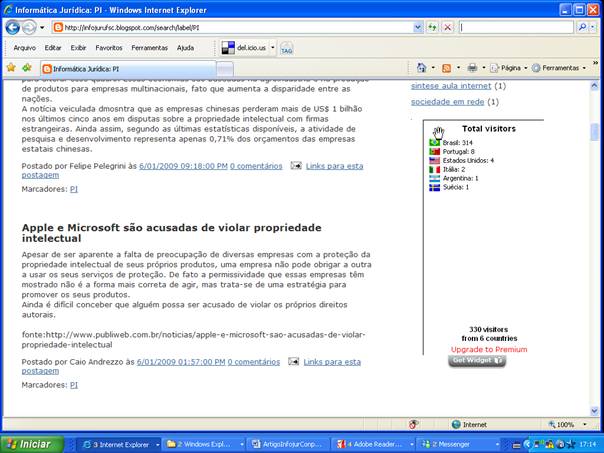Click the Home icon in the command bar
The height and width of the screenshot is (453, 604).
[423, 68]
